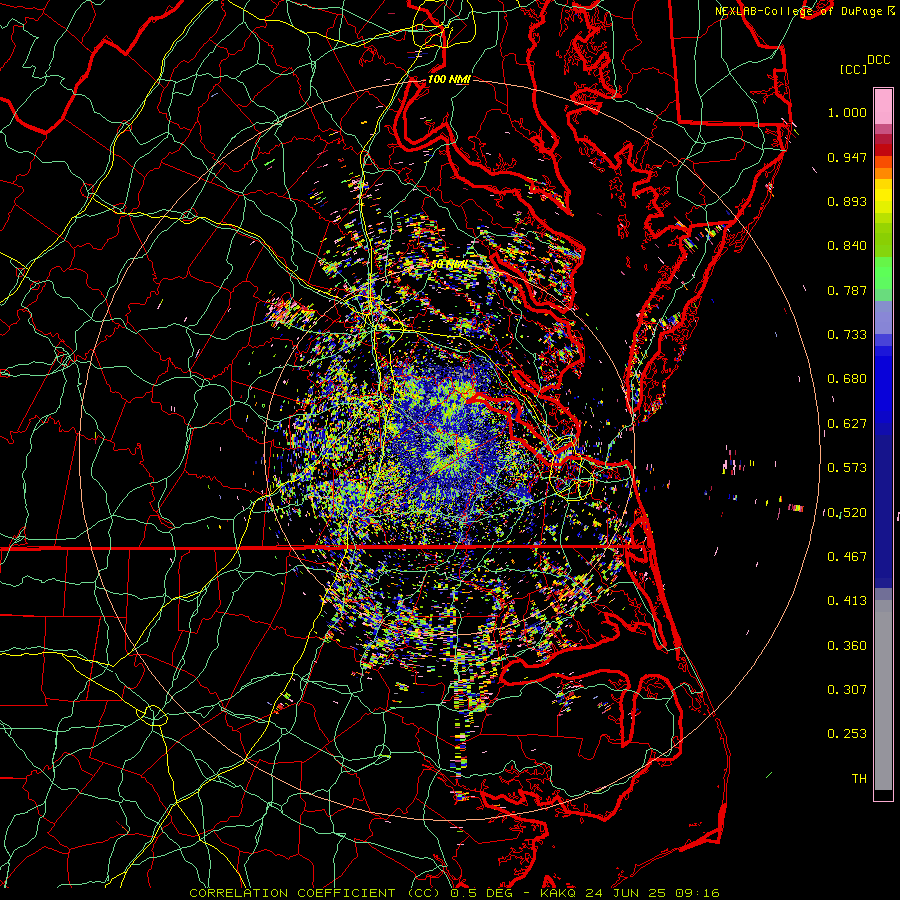Click the Correlation Coefficient caption at the bottom
Viewport: 900px width, 900px height.
455,893
